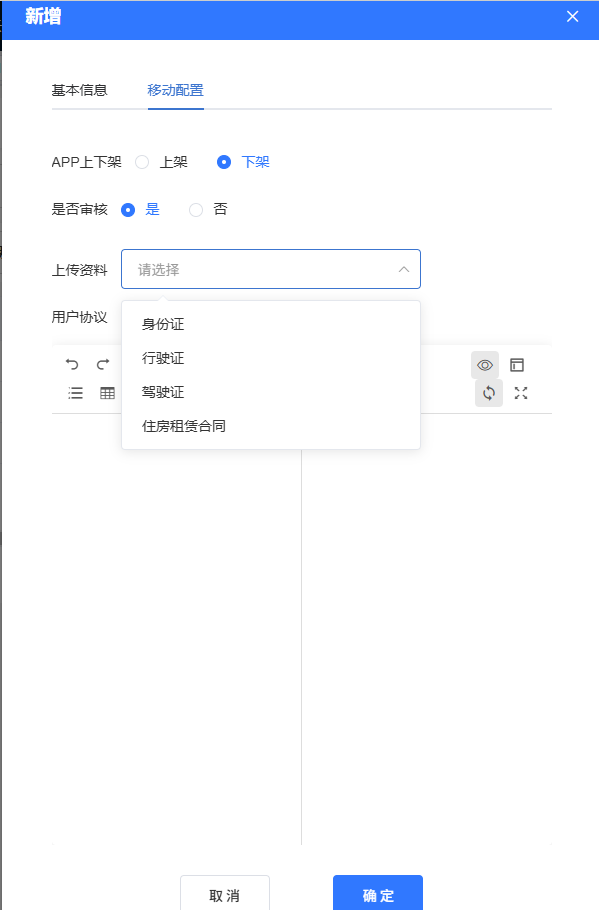
Task: Click the 是否审核 label
Action: click(80, 210)
